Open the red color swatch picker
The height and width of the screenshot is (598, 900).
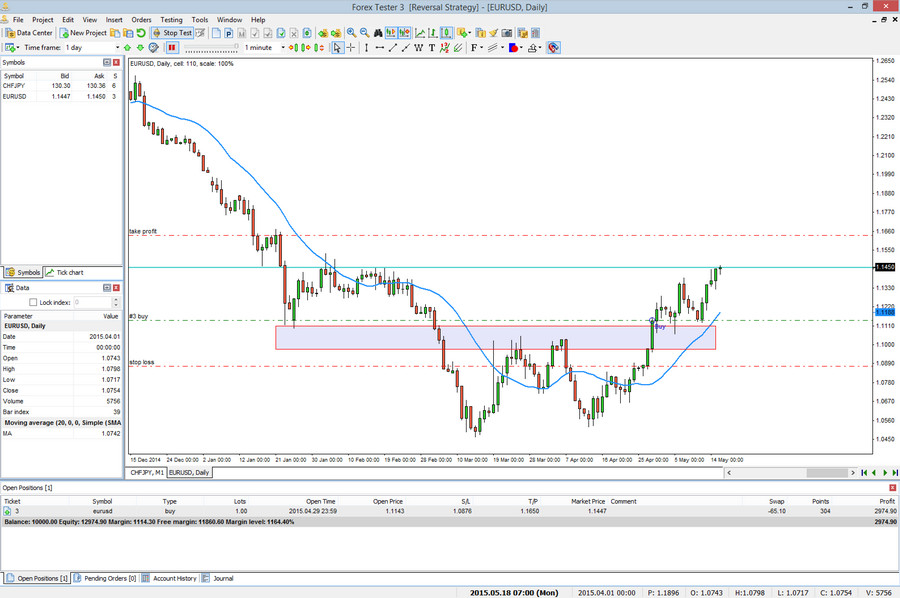[514, 47]
